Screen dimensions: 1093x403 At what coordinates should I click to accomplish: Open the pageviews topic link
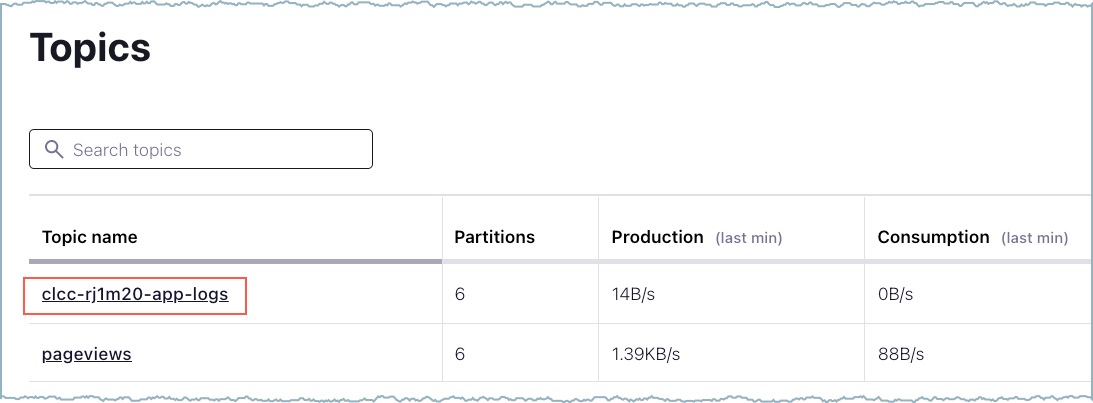[86, 354]
